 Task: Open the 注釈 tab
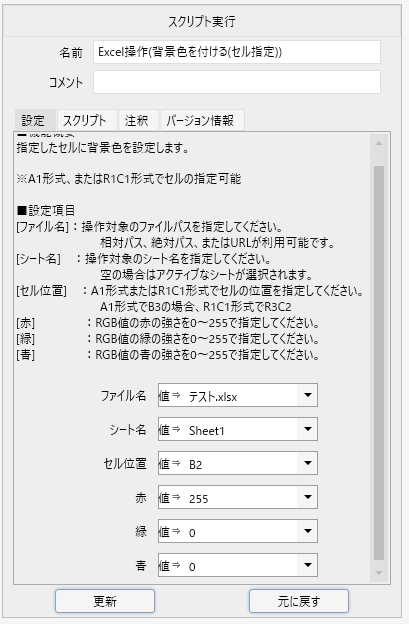point(138,120)
